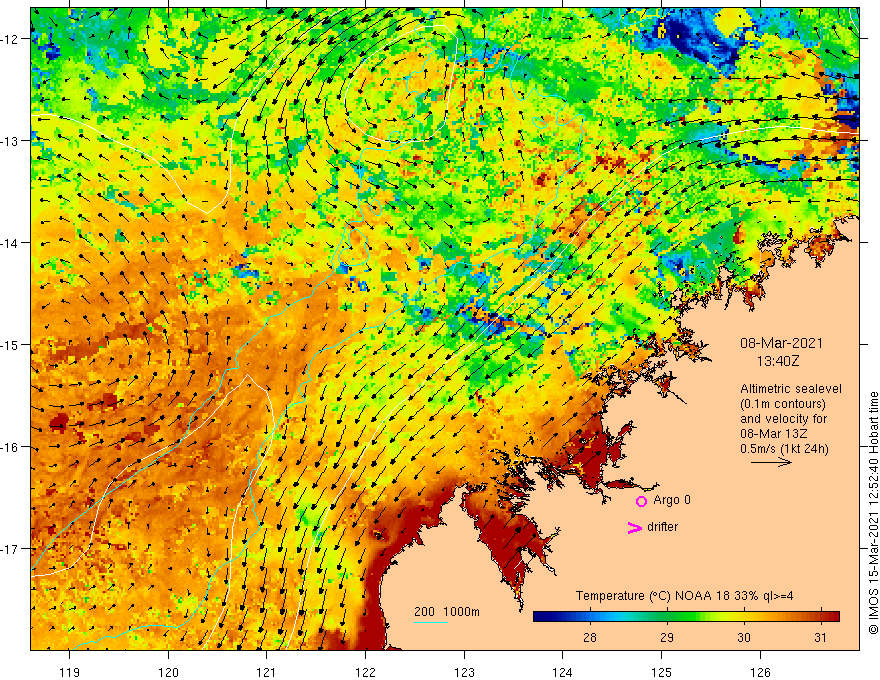Click latitude axis label -14

10,243
